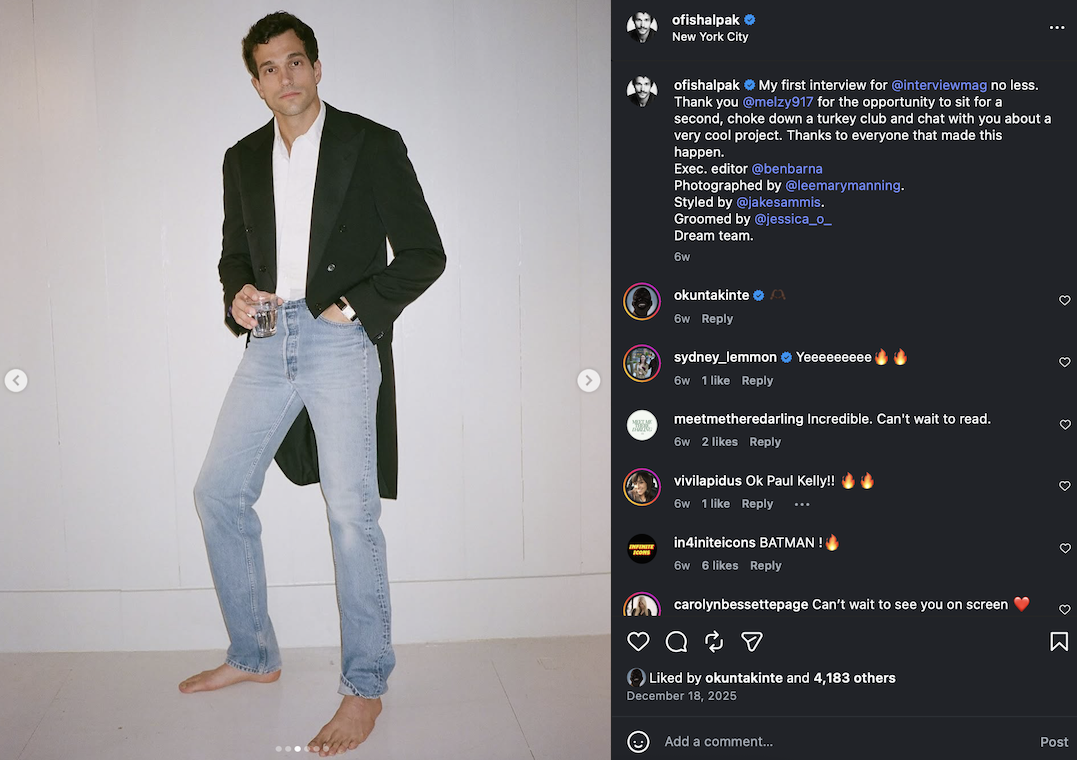The image size is (1077, 760).
Task: Like sydney_lemmon's comment
Action: (1064, 363)
